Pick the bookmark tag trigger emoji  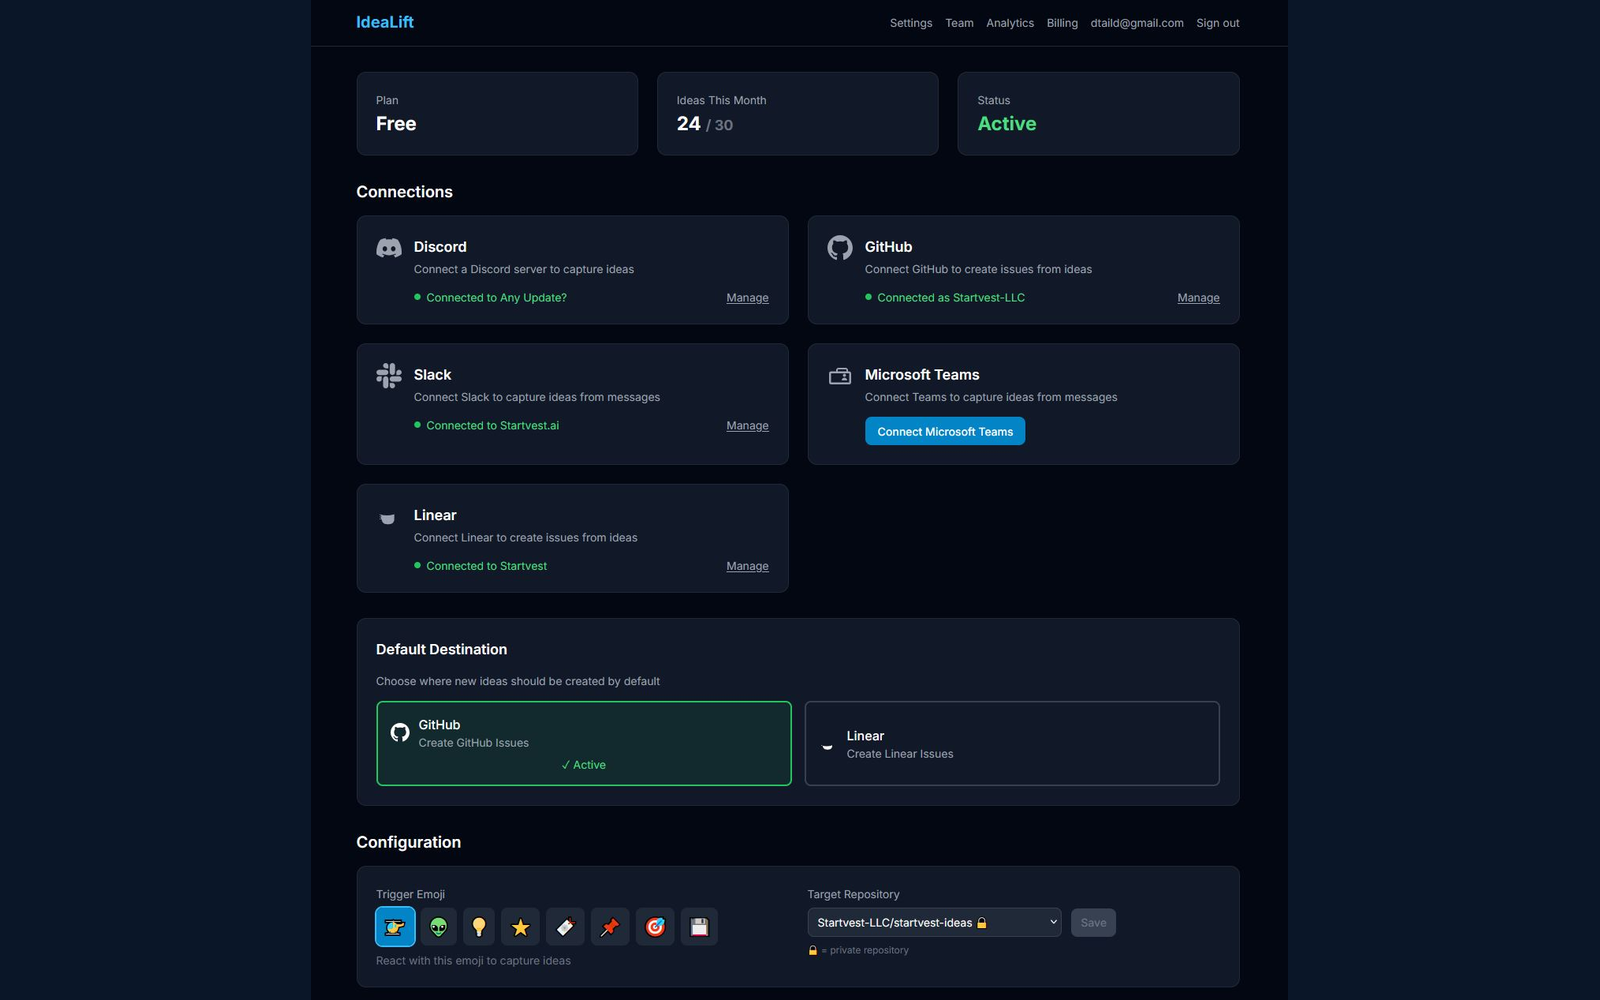[x=565, y=926]
